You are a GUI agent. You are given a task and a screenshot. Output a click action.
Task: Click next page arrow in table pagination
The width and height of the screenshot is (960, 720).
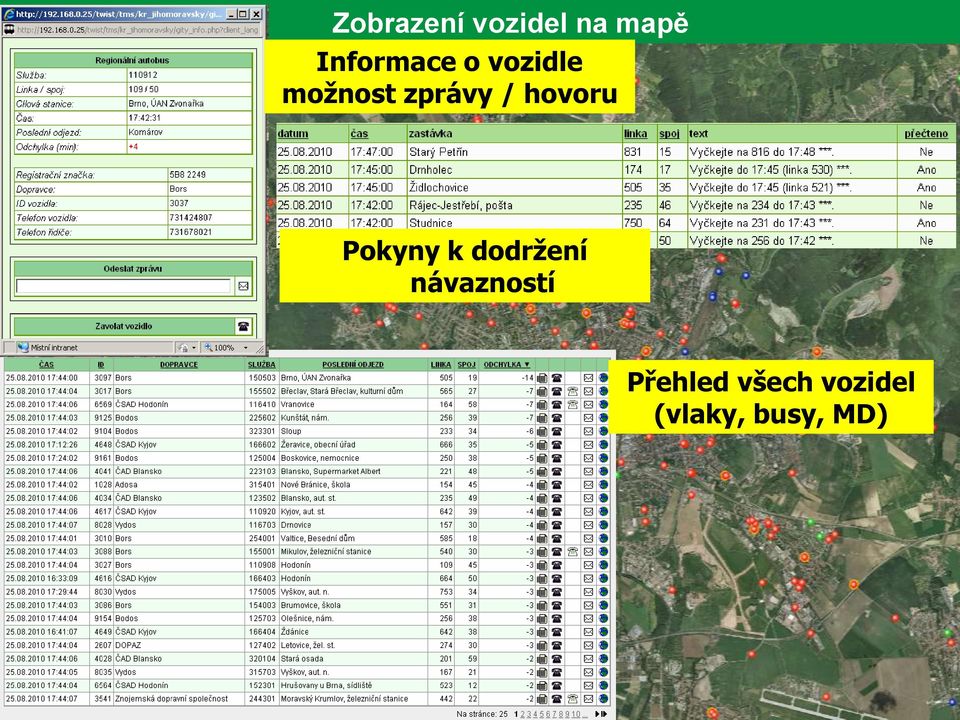tap(598, 714)
